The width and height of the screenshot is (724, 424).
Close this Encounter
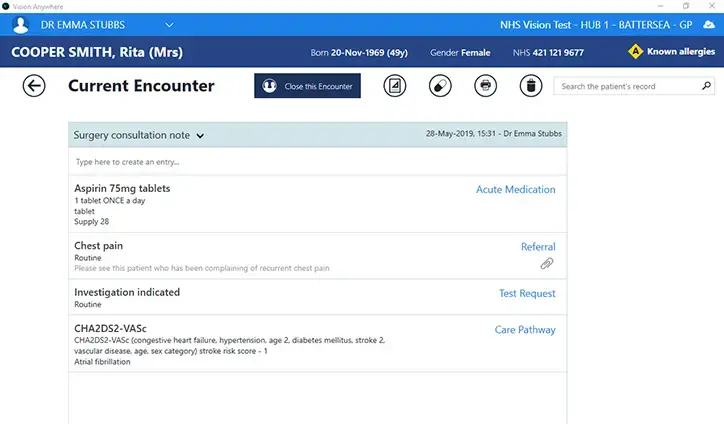pyautogui.click(x=307, y=86)
